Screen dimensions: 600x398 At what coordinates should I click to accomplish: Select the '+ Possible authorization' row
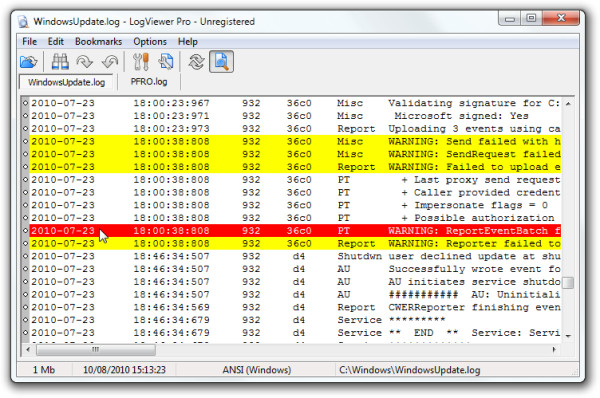(x=295, y=218)
